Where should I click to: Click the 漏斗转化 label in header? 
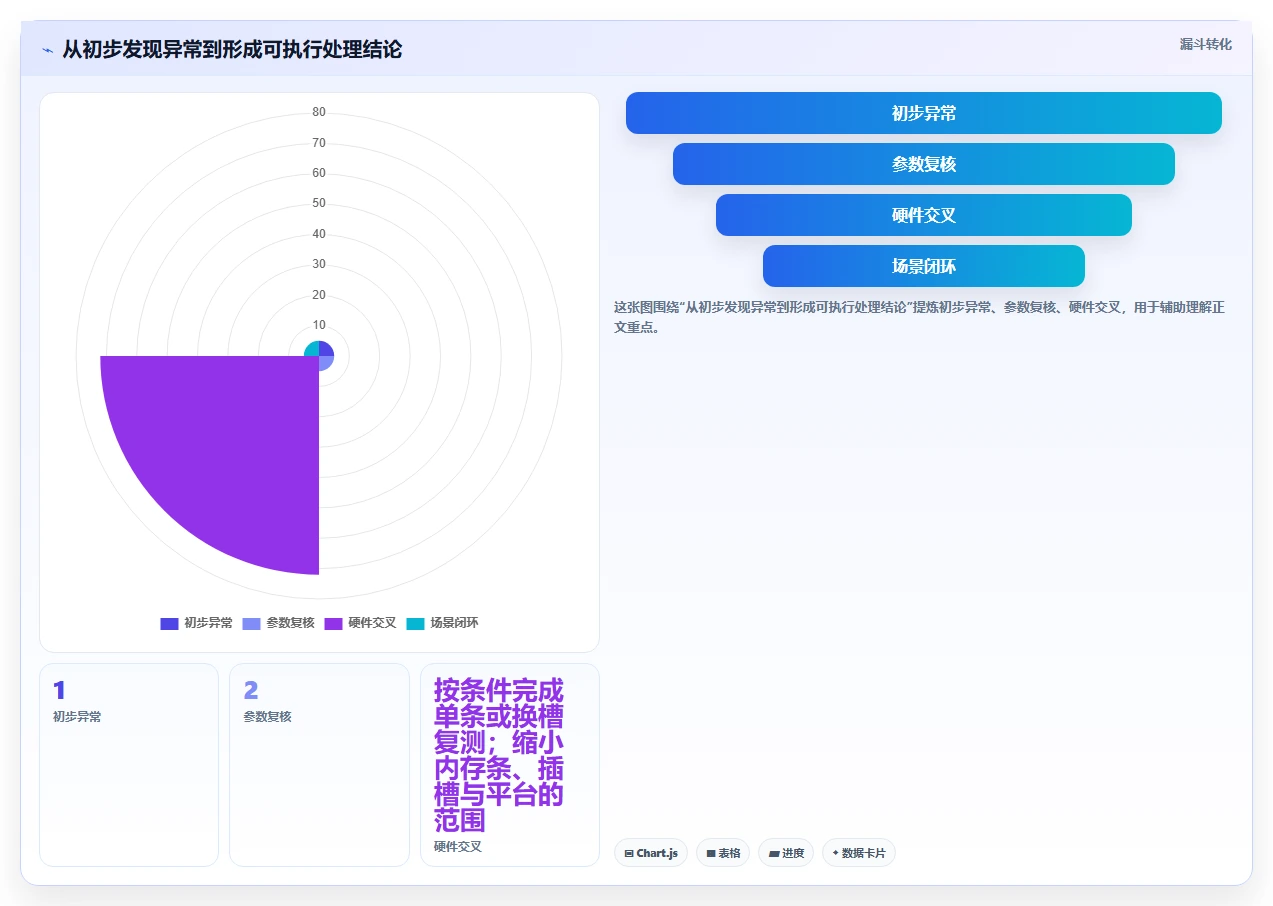pyautogui.click(x=1205, y=45)
